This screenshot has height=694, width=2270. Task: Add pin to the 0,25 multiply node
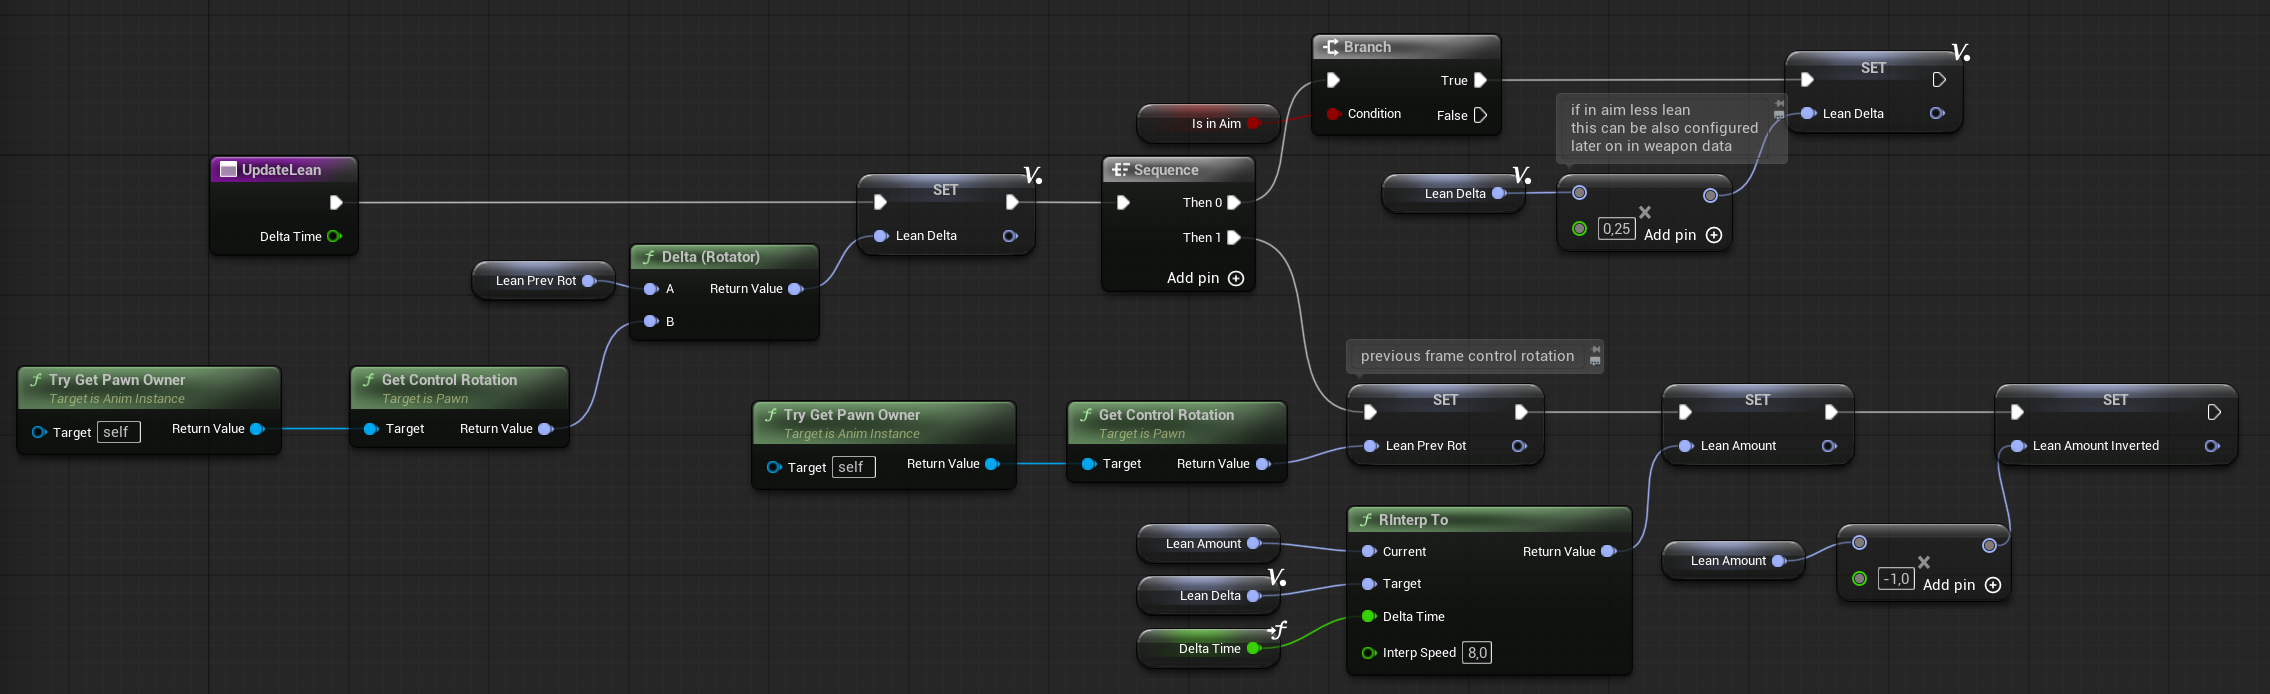(1714, 235)
